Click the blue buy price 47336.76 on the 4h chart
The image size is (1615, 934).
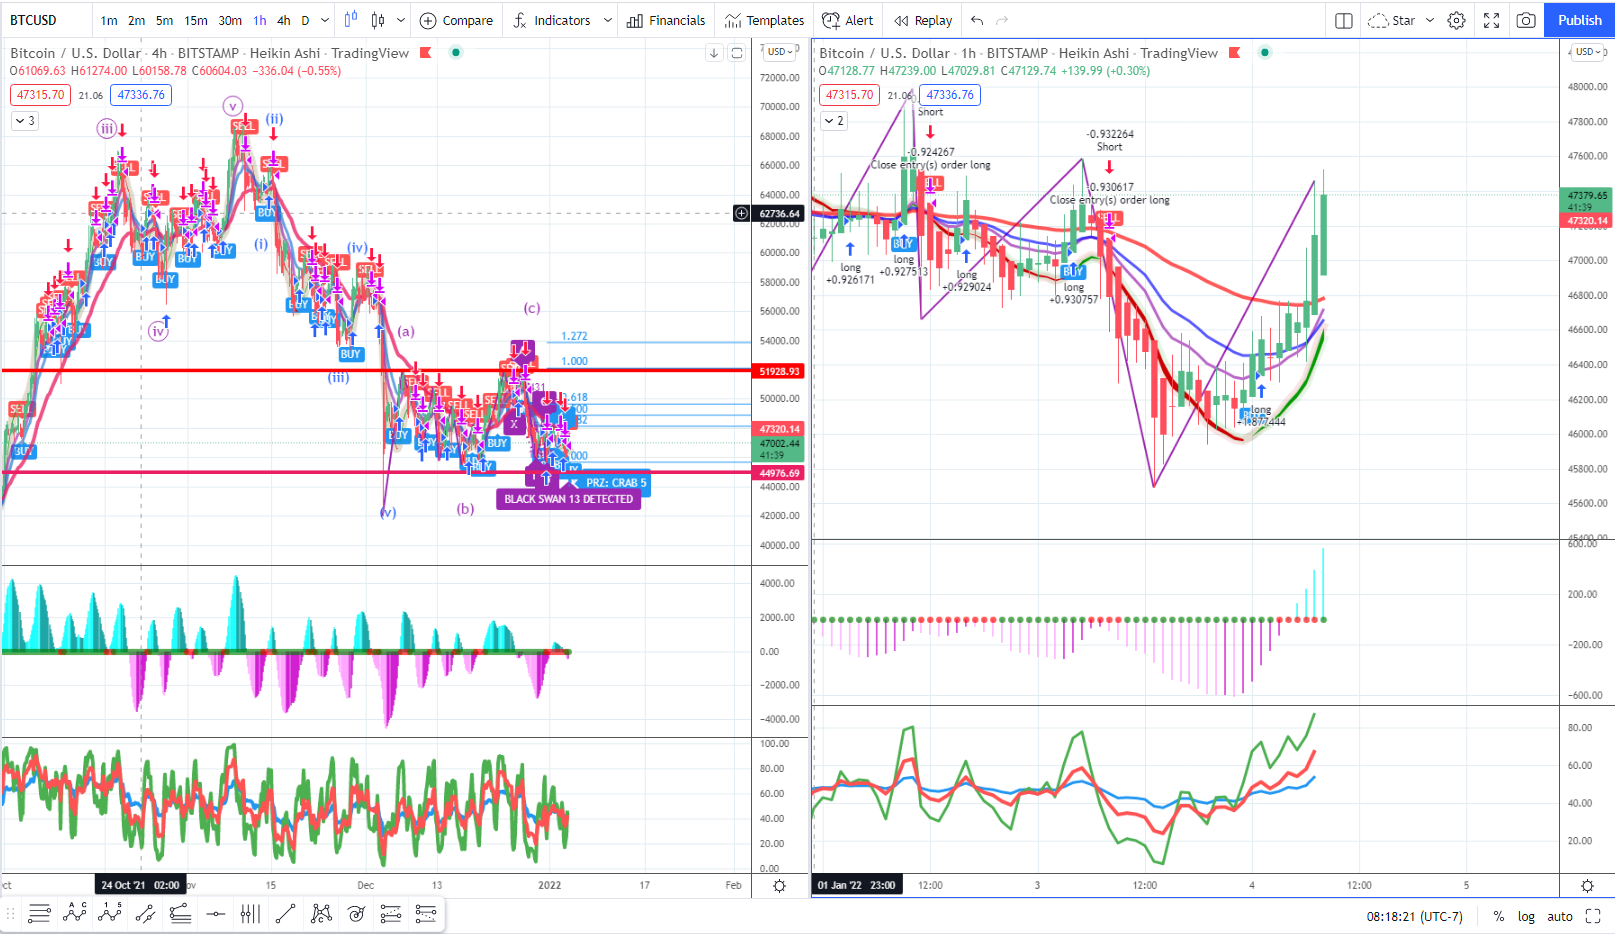(141, 95)
